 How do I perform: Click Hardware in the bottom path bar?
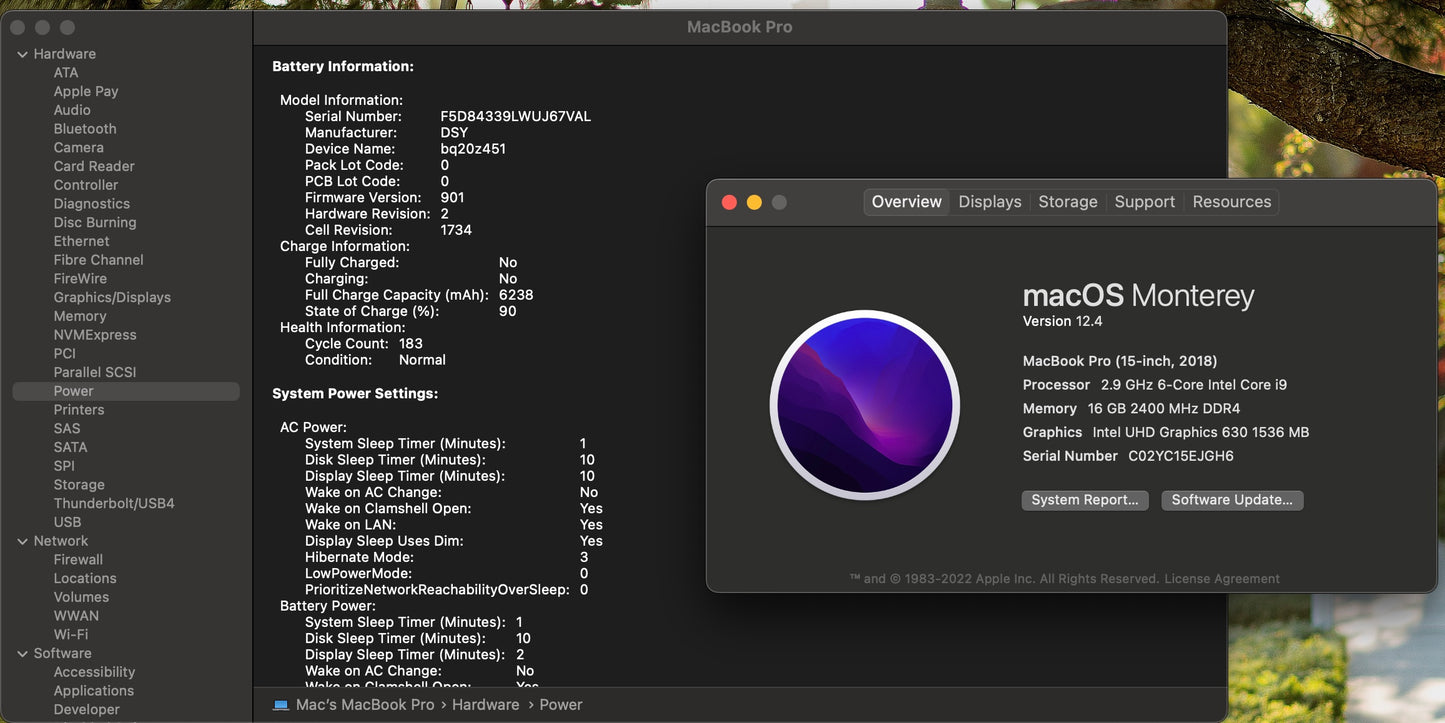pyautogui.click(x=485, y=705)
